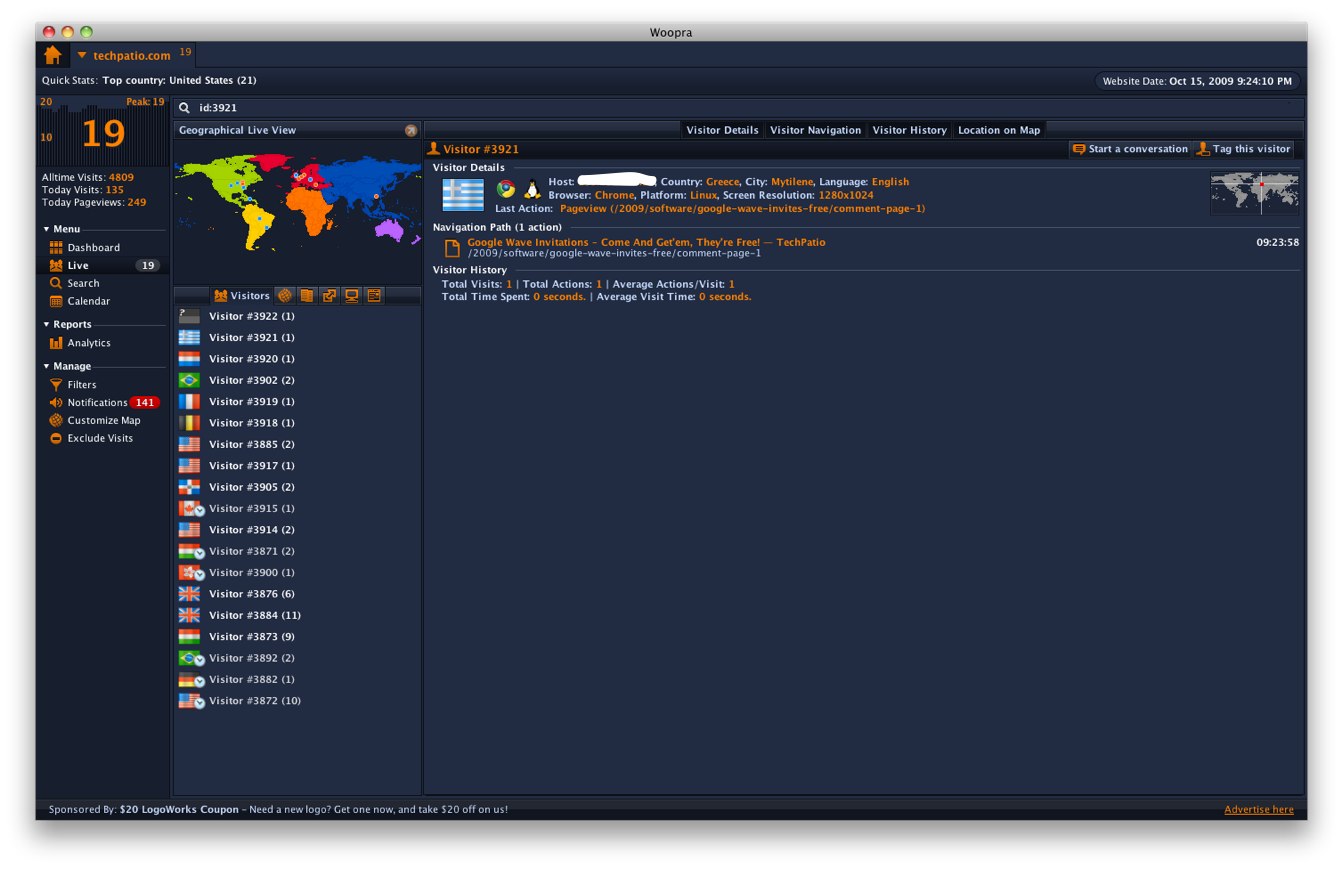Switch to the pages tab icon
This screenshot has height=869, width=1343.
pyautogui.click(x=307, y=296)
